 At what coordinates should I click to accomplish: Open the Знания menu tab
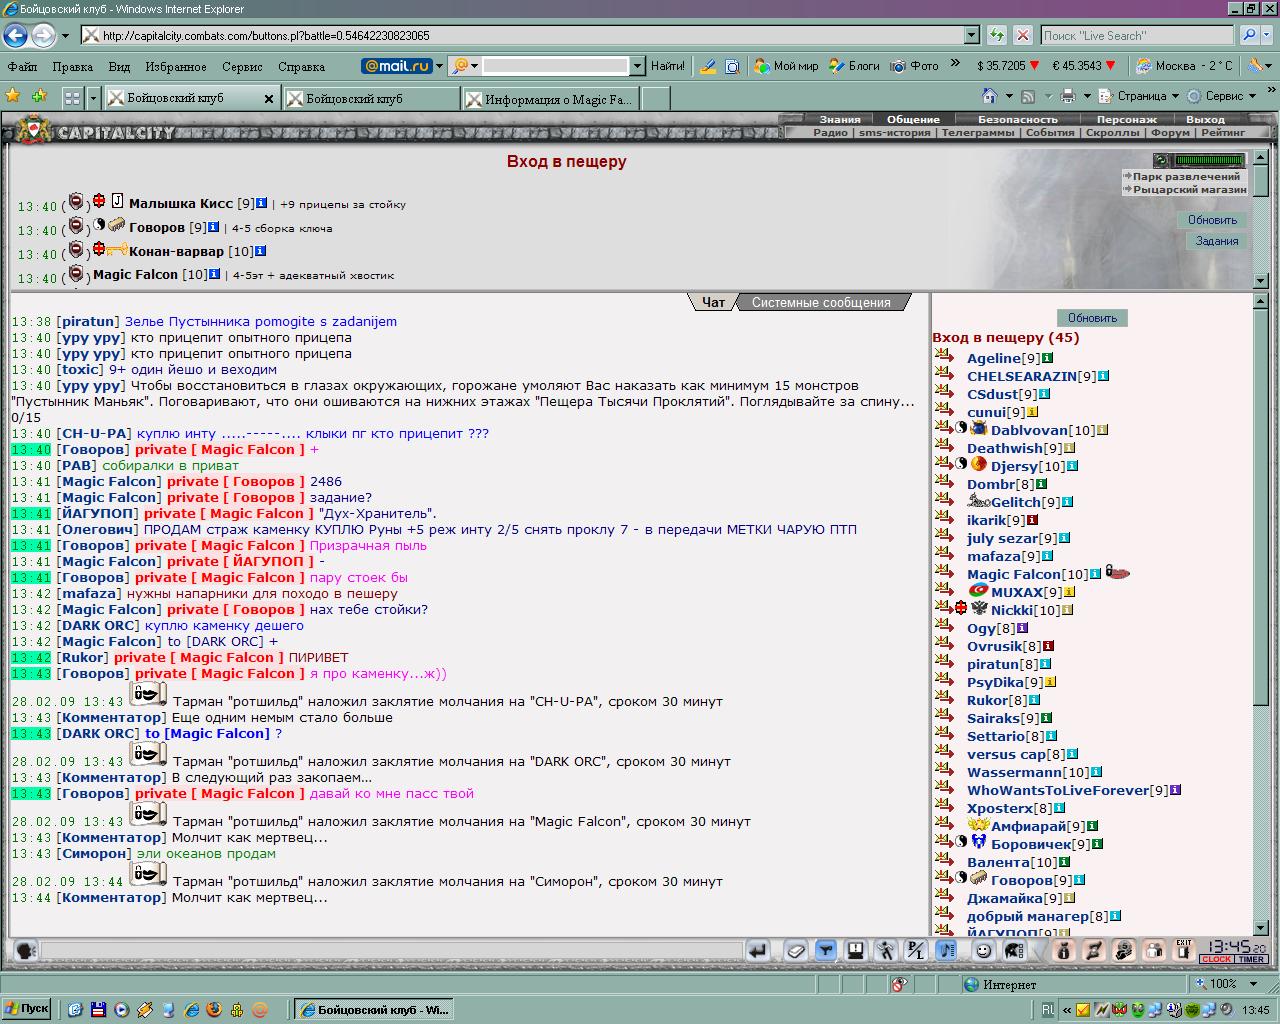pyautogui.click(x=840, y=119)
